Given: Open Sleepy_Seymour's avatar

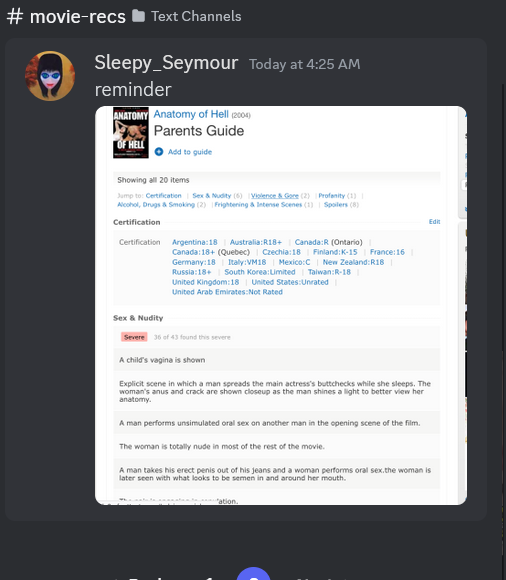Looking at the screenshot, I should coord(50,76).
